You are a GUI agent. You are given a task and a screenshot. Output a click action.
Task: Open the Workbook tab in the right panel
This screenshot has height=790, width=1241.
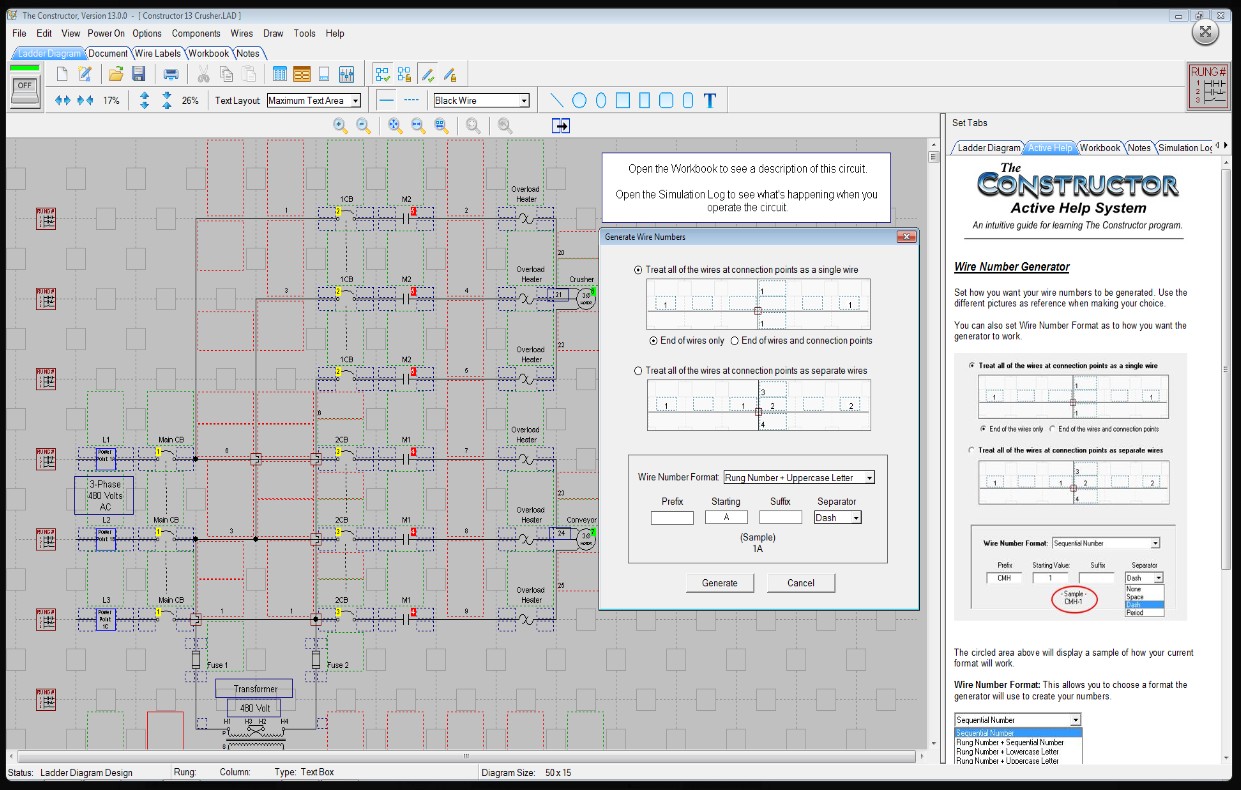[1100, 147]
